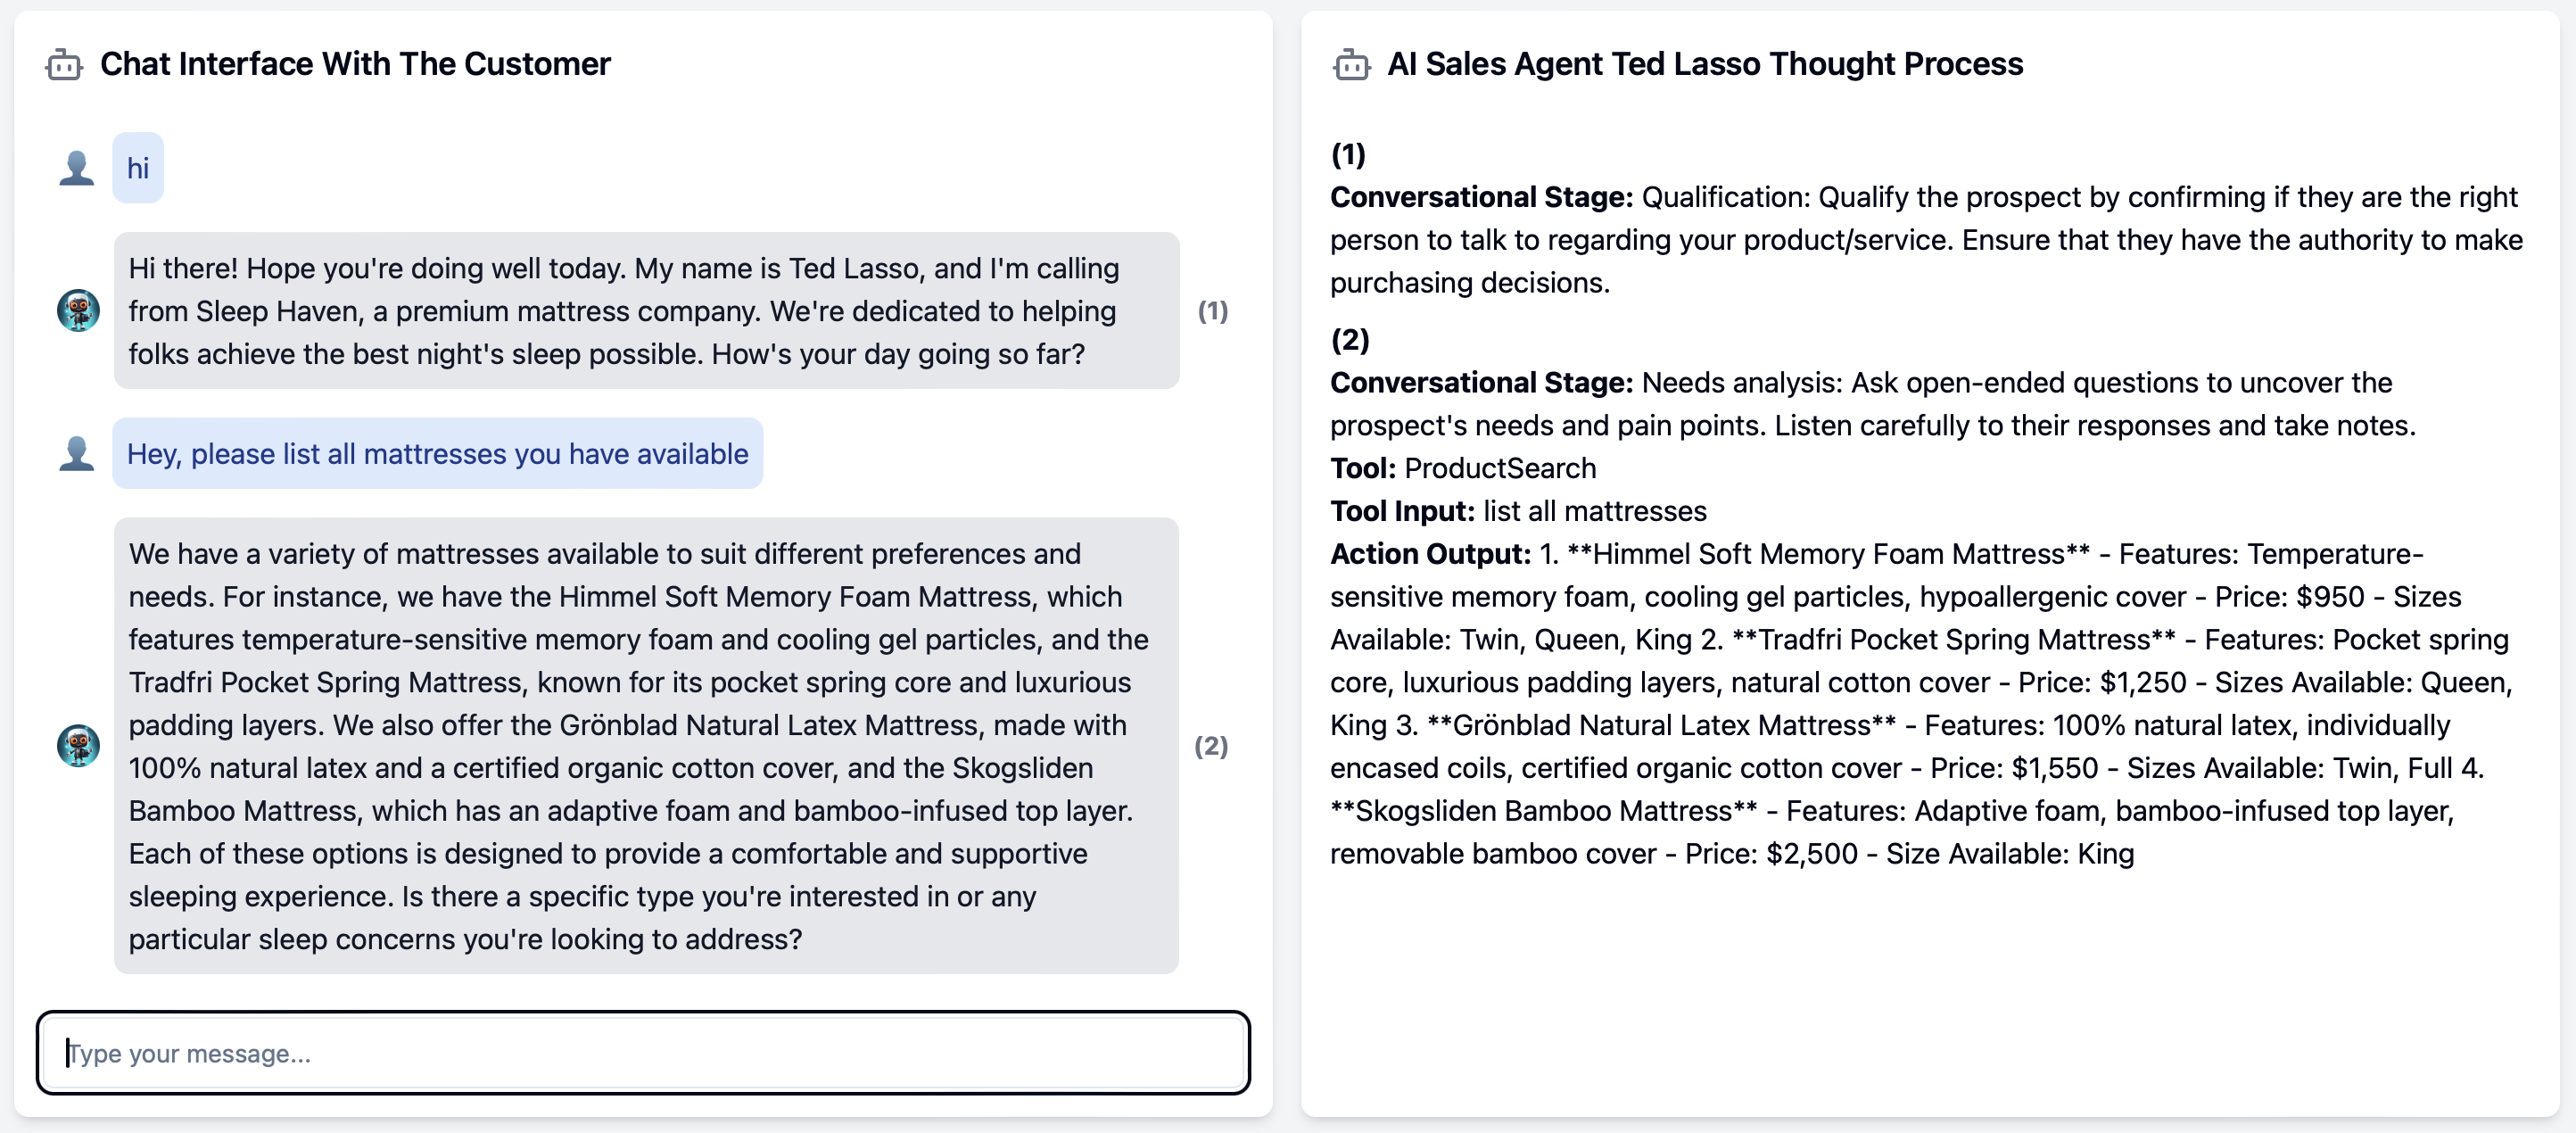Click the "AI Sales Agent Ted Lasso Thought Process" heading

[x=1705, y=65]
